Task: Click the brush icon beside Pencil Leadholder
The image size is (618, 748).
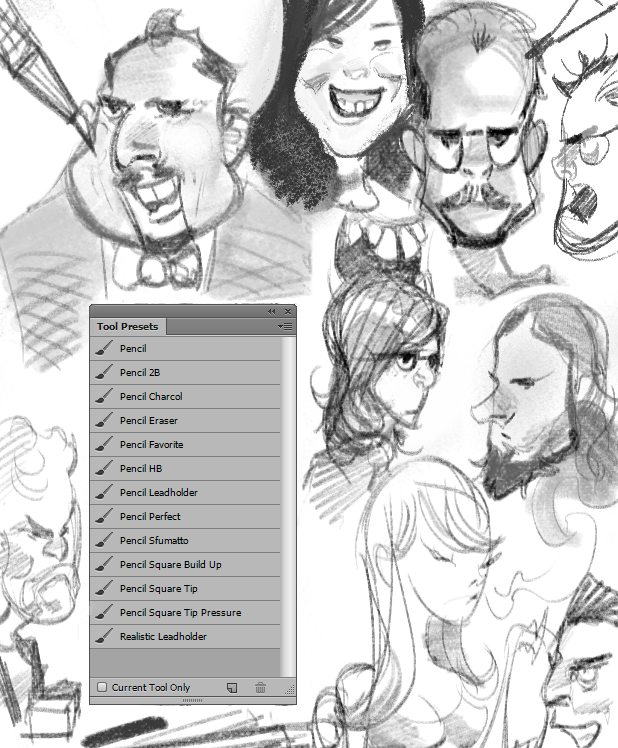Action: (104, 492)
